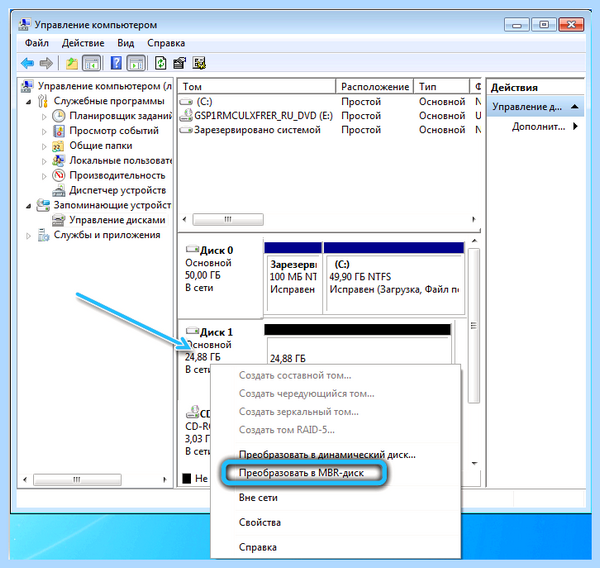Click the Disk 0 drive icon

(192, 249)
